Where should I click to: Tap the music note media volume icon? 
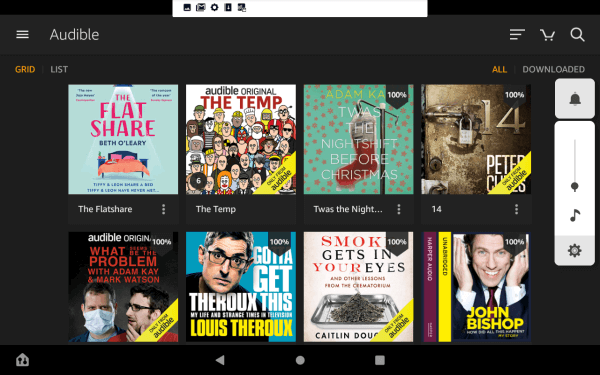click(x=575, y=215)
